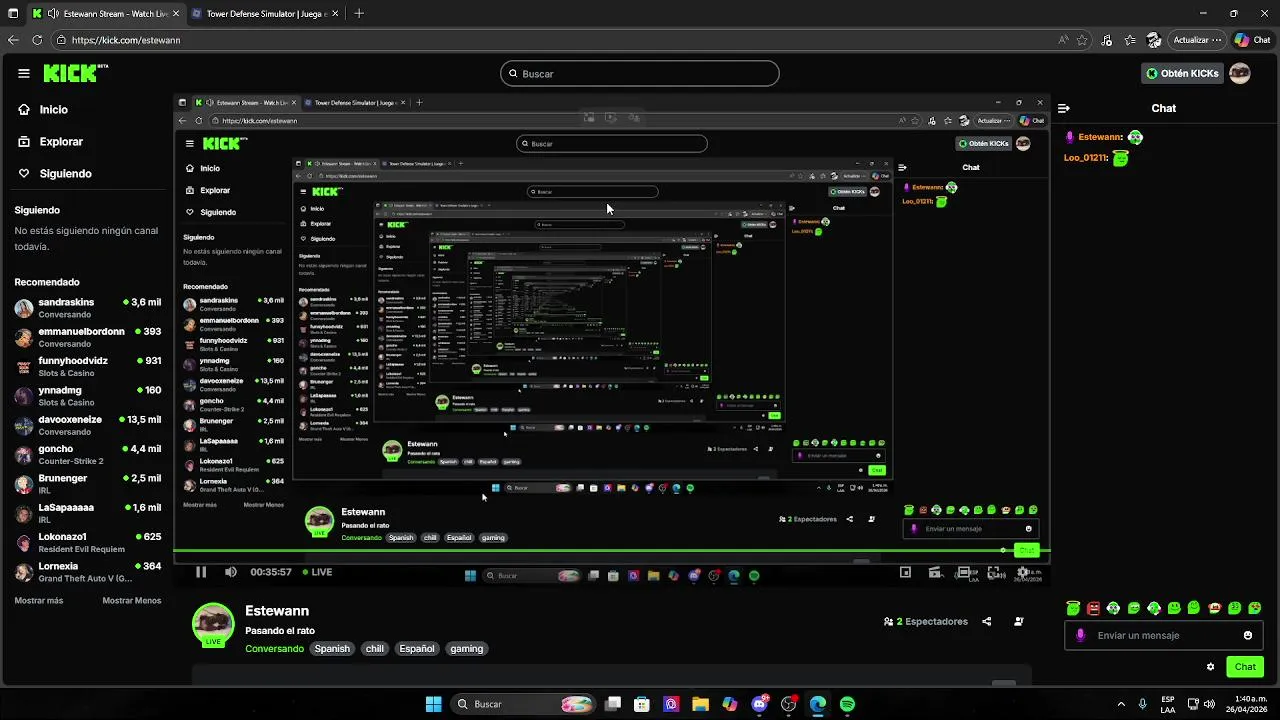This screenshot has height=720, width=1280.
Task: Open Copilot Chat in the browser toolbar
Action: [x=1251, y=40]
